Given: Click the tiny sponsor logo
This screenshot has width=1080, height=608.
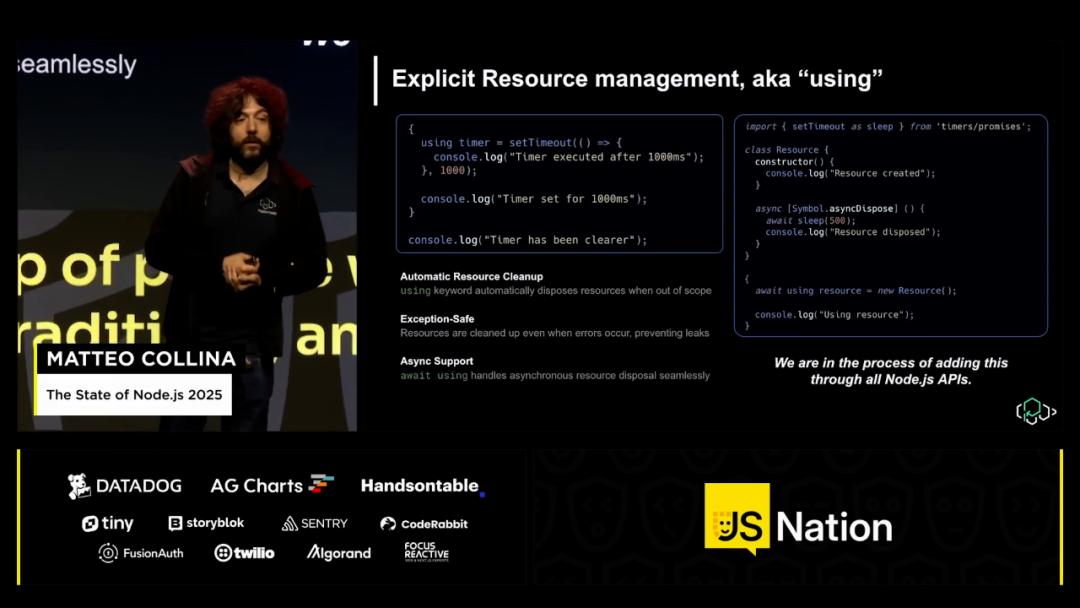Looking at the screenshot, I should point(107,523).
